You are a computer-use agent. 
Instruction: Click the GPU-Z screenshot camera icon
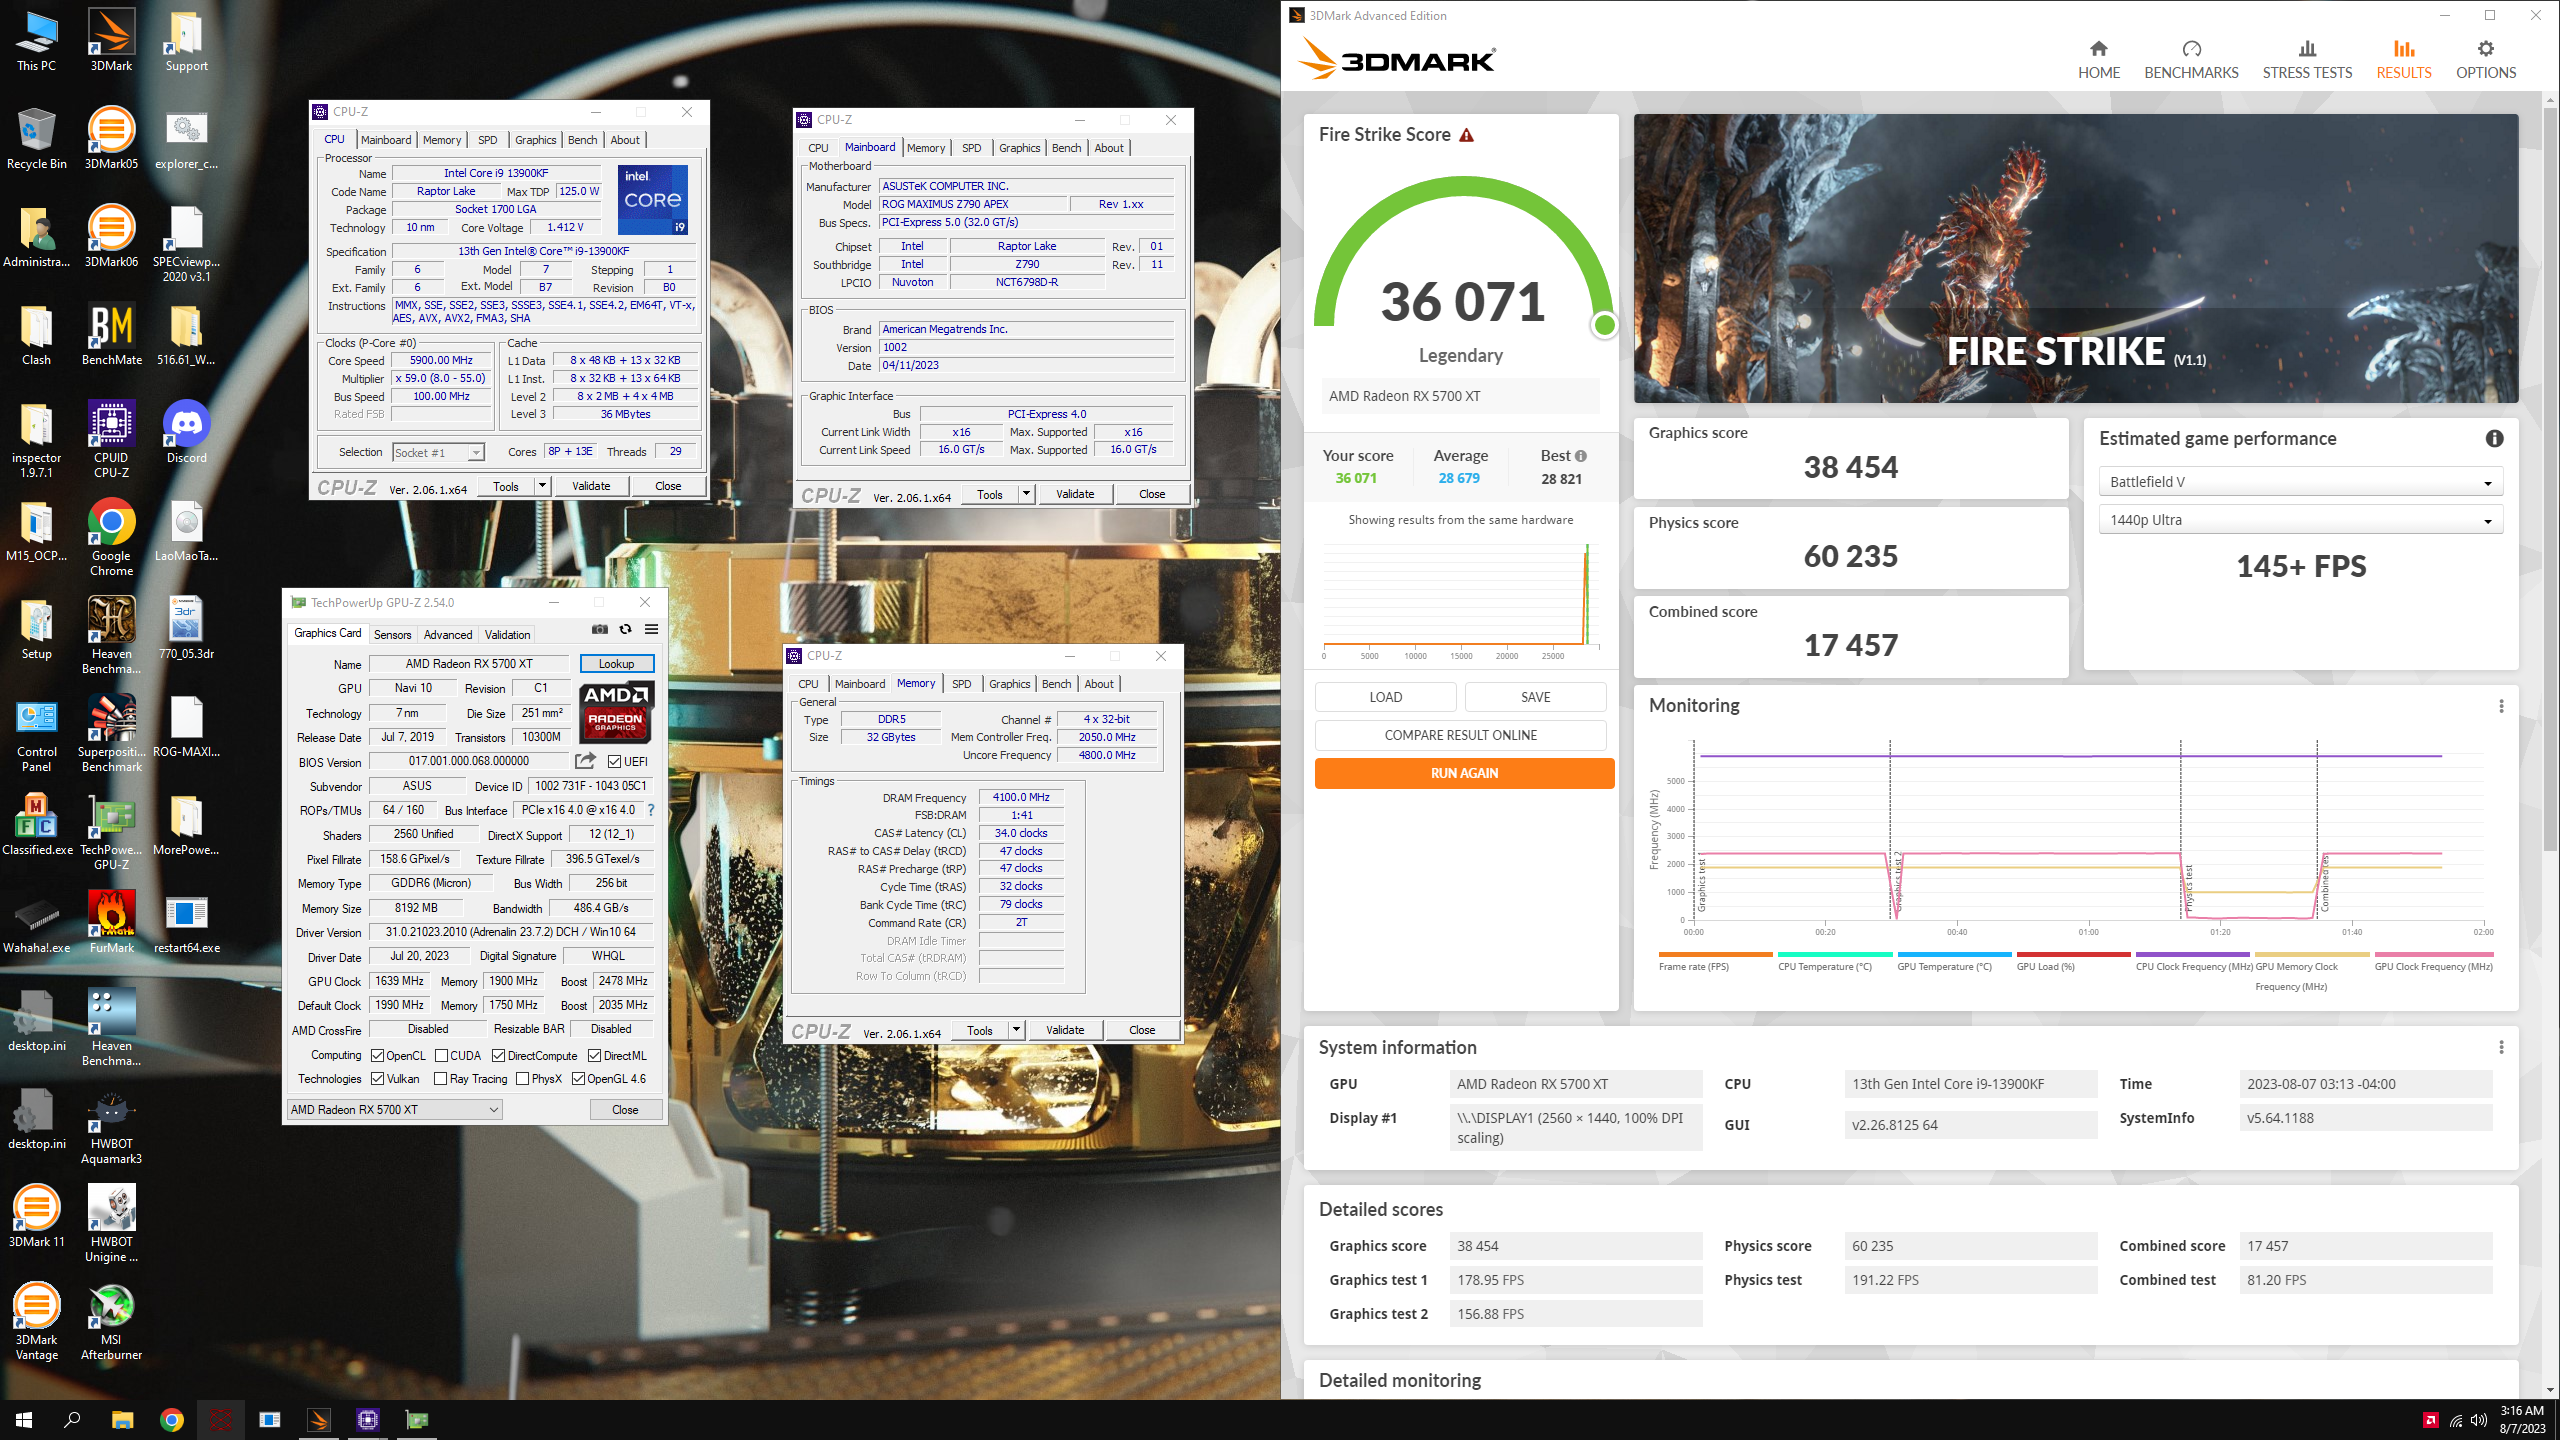(x=600, y=629)
